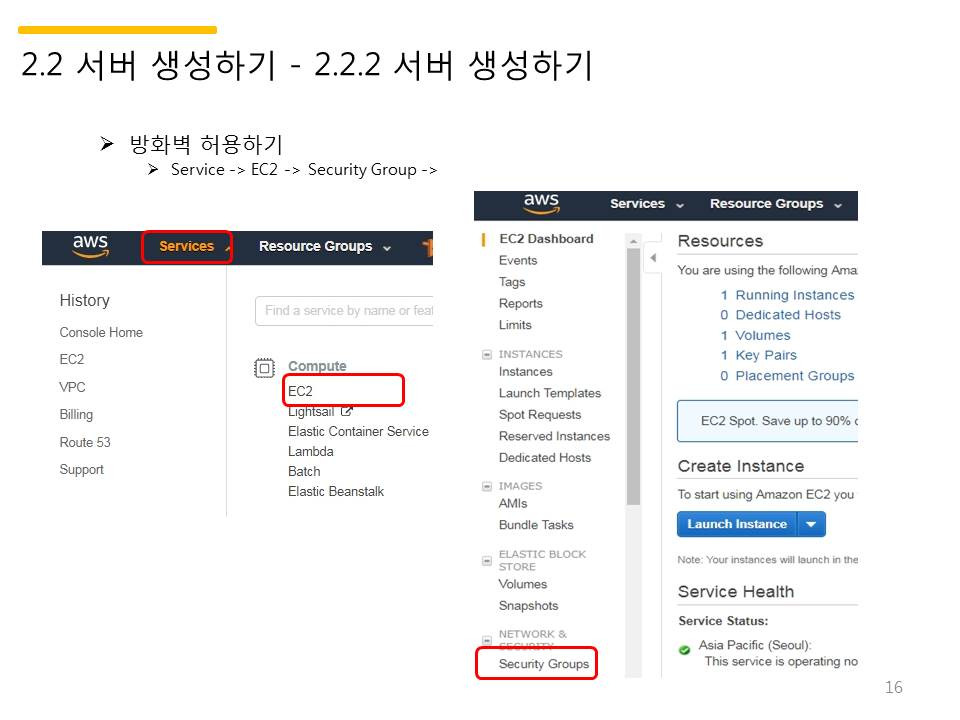The width and height of the screenshot is (960, 720).
Task: Collapse sidebar with left arrow toggle
Action: (x=653, y=258)
